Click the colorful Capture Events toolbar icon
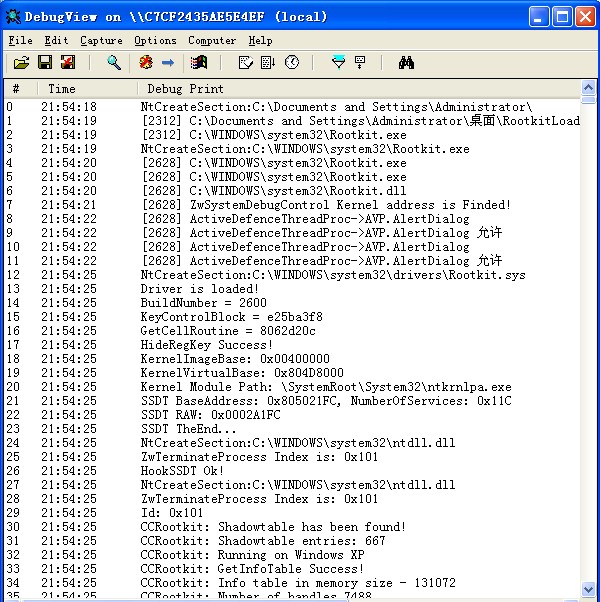This screenshot has width=600, height=602. pyautogui.click(x=199, y=62)
